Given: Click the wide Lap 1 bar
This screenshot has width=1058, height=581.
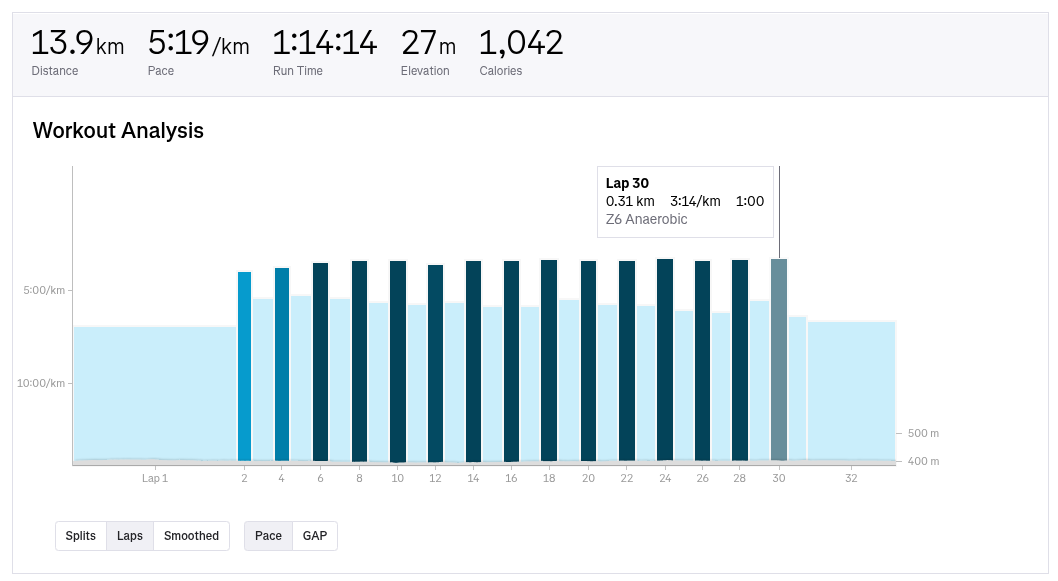Looking at the screenshot, I should point(155,394).
